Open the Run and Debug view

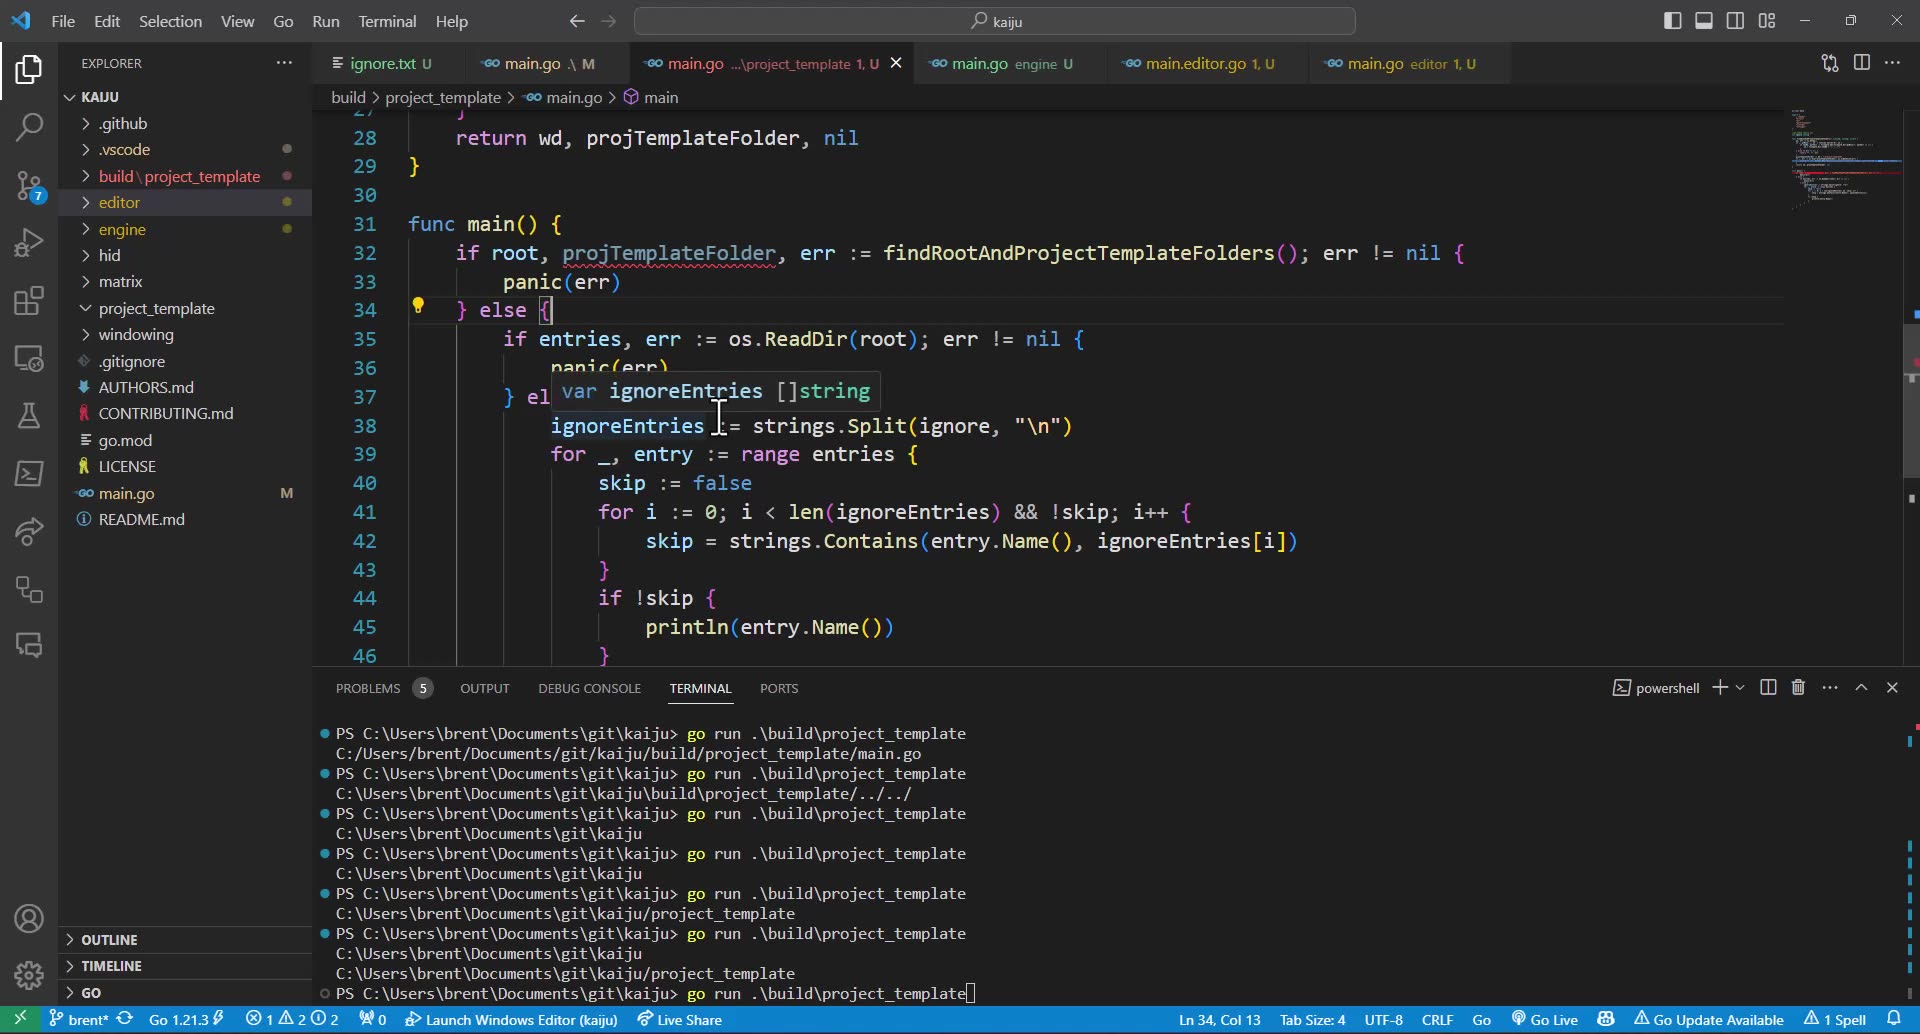pos(29,241)
